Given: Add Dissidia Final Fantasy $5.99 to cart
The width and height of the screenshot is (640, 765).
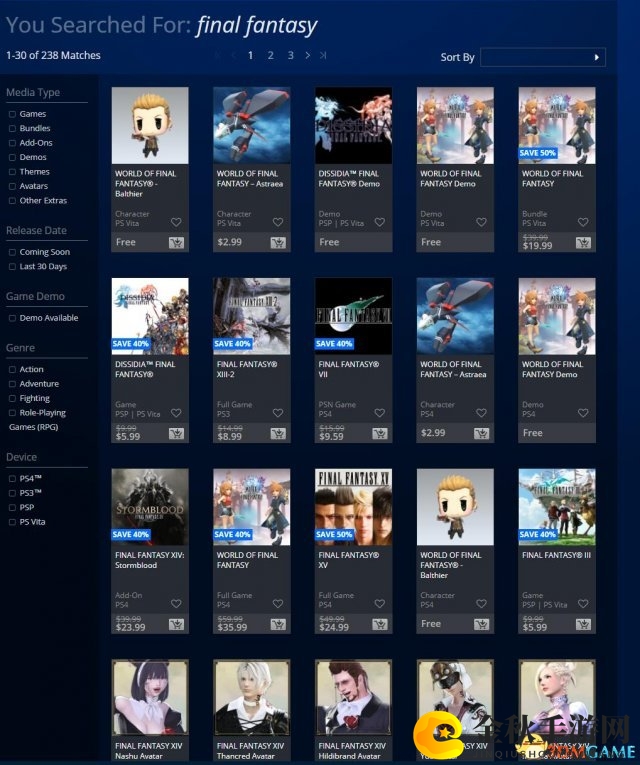Looking at the screenshot, I should tap(176, 433).
